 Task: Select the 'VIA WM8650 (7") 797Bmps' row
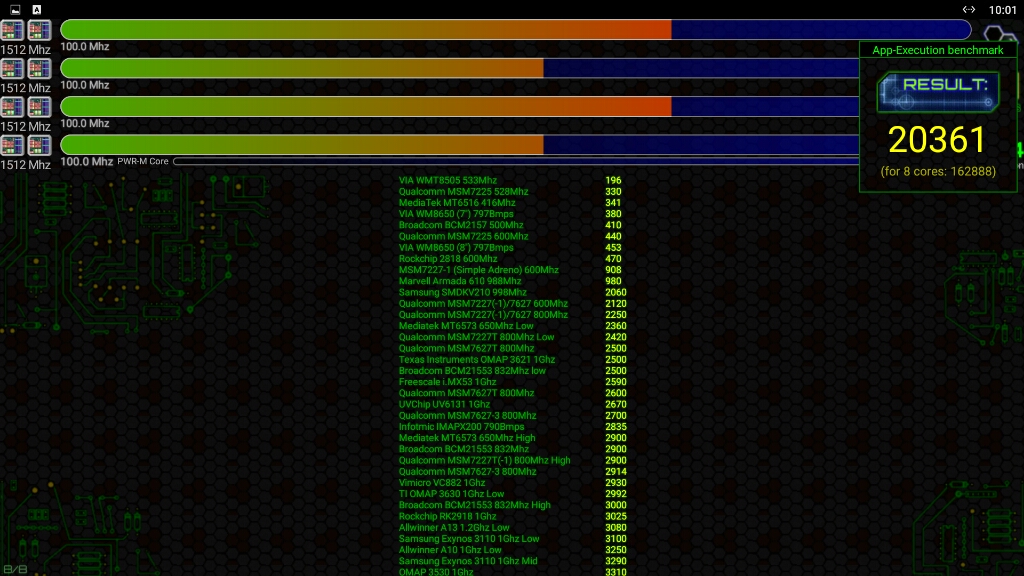point(513,214)
